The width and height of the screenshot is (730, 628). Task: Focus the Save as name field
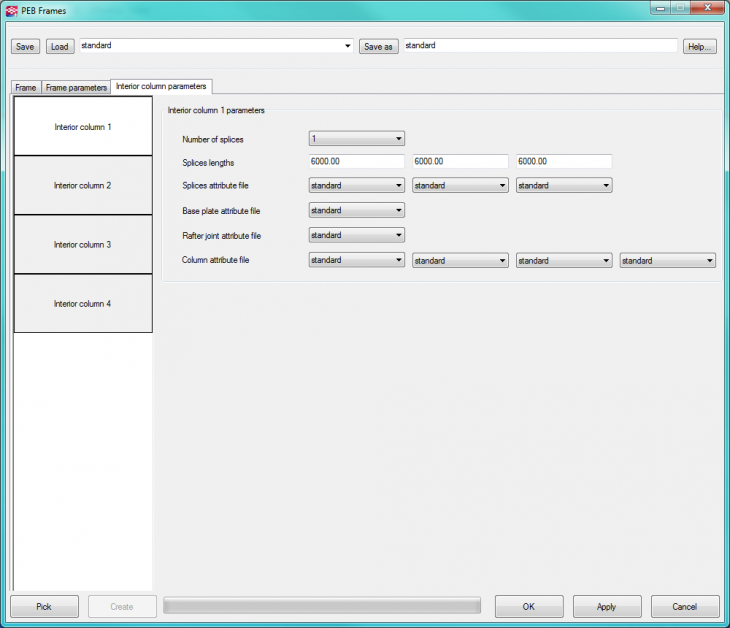[x=539, y=46]
